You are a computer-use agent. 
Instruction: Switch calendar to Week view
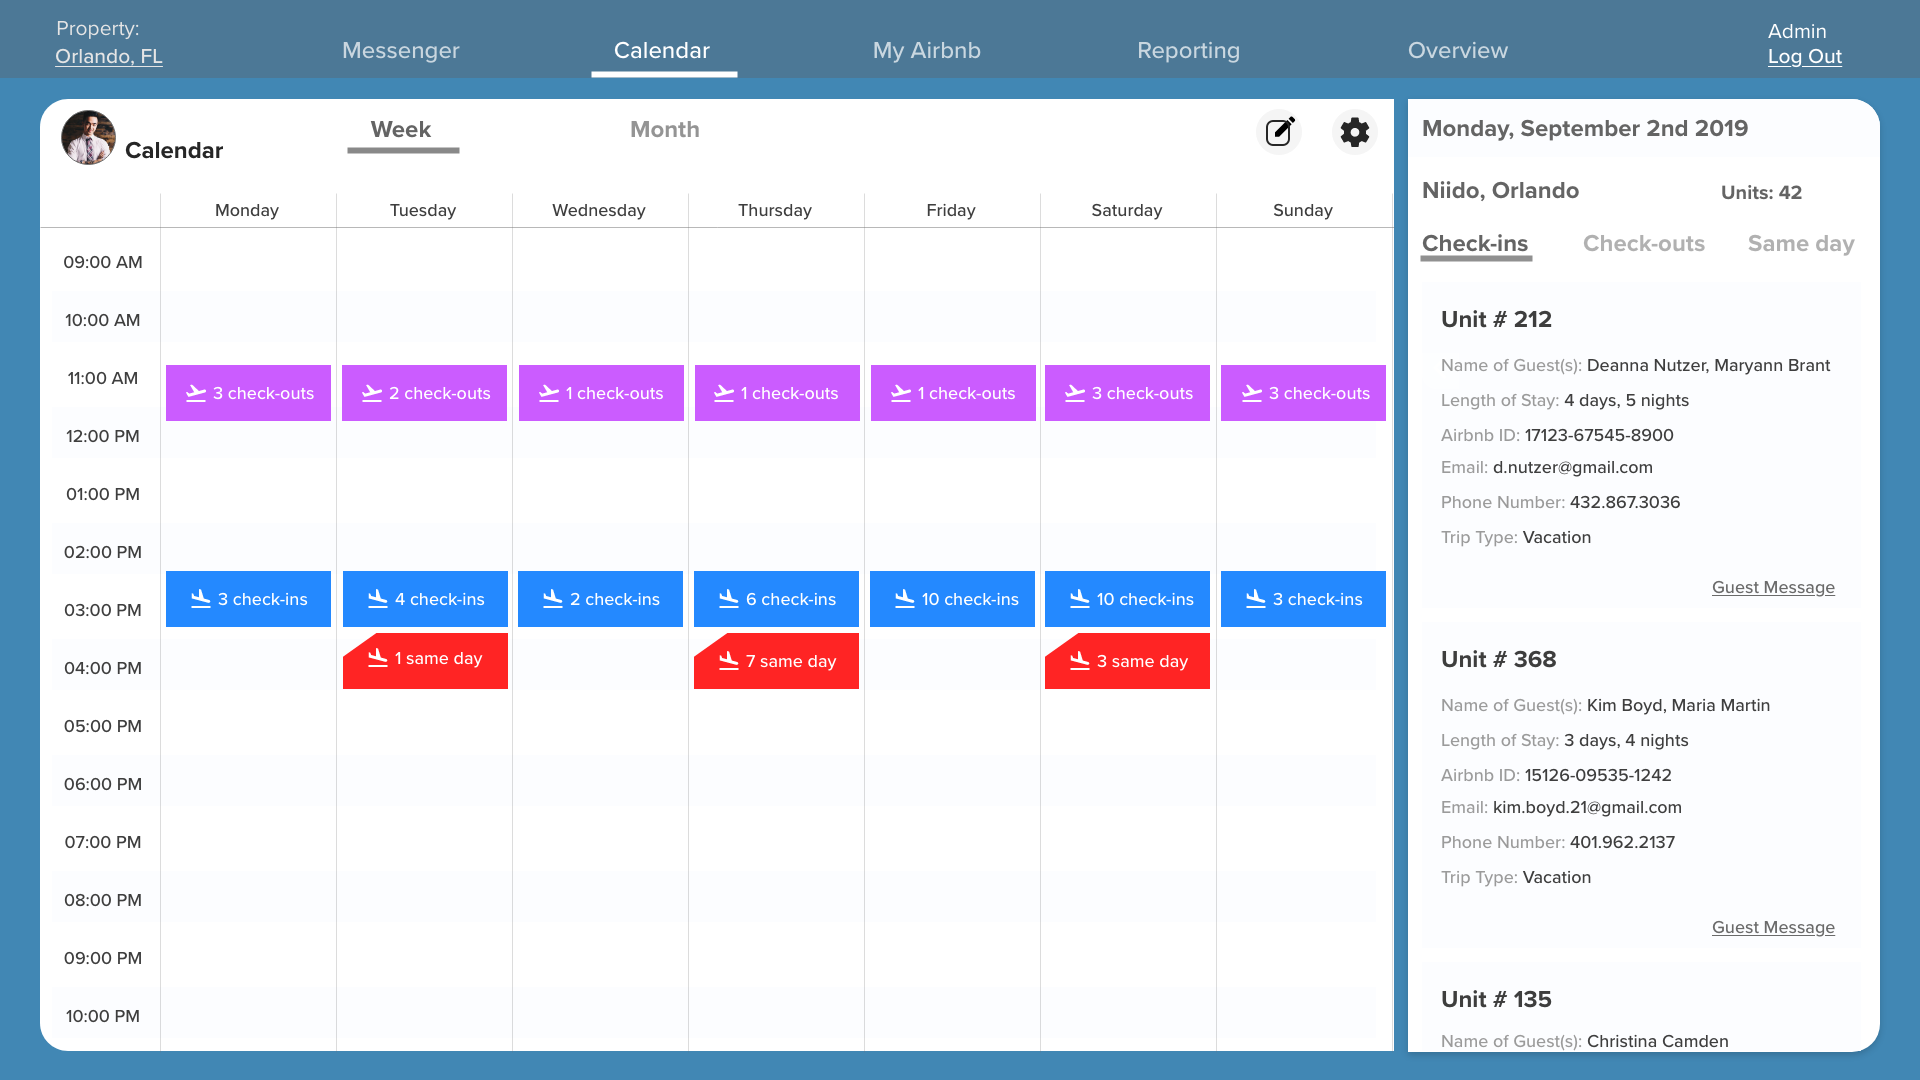pyautogui.click(x=401, y=130)
